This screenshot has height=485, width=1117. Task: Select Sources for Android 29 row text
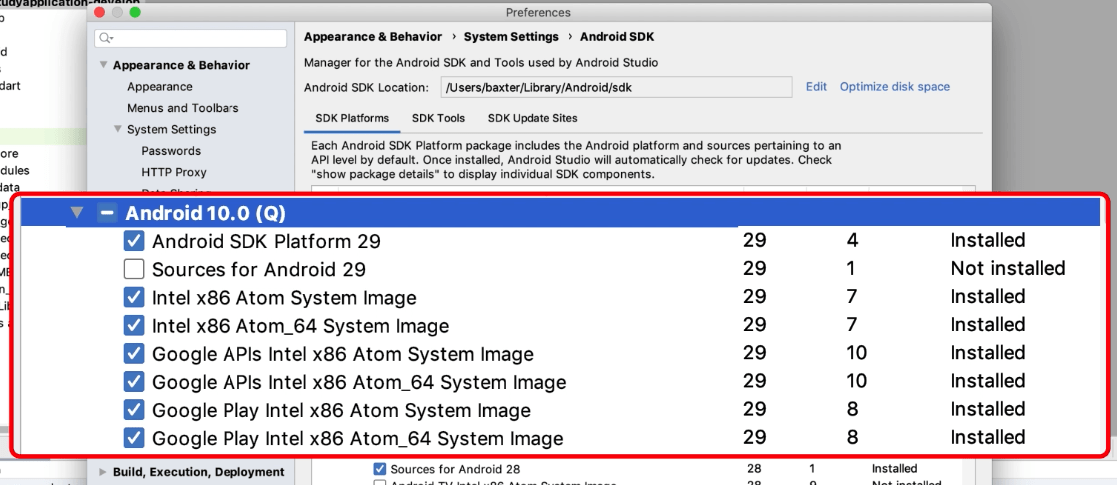[259, 269]
